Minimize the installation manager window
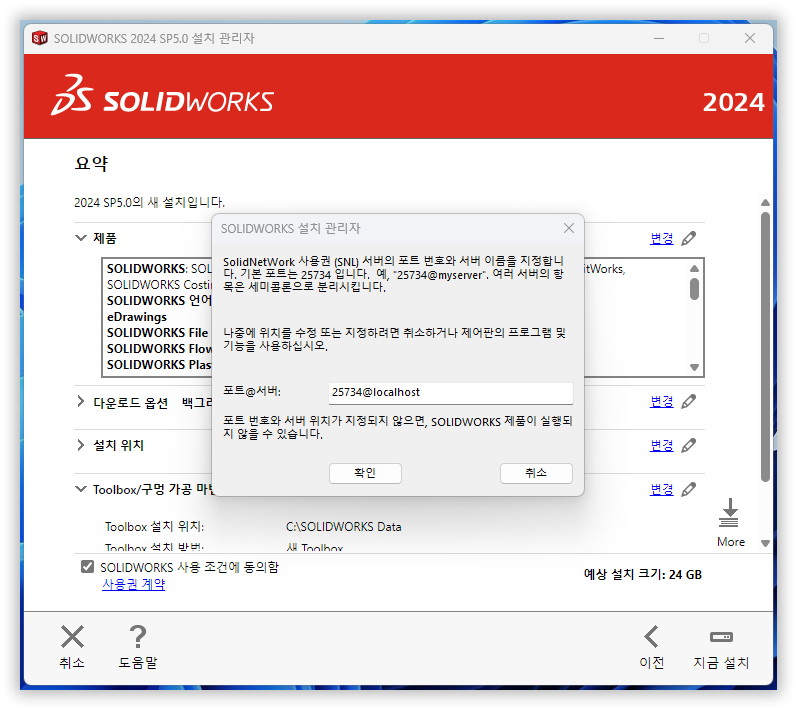The height and width of the screenshot is (710, 797). [x=659, y=38]
